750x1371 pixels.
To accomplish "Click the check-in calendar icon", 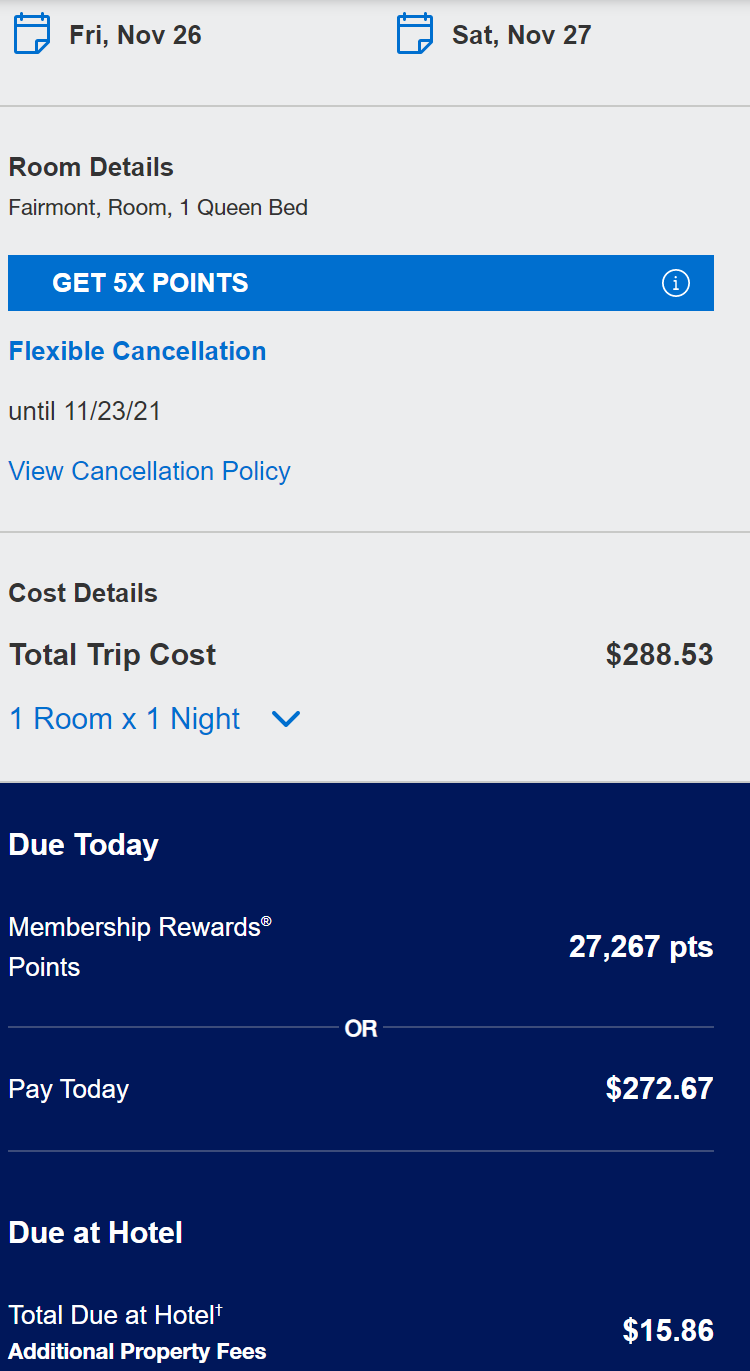I will click(x=31, y=34).
